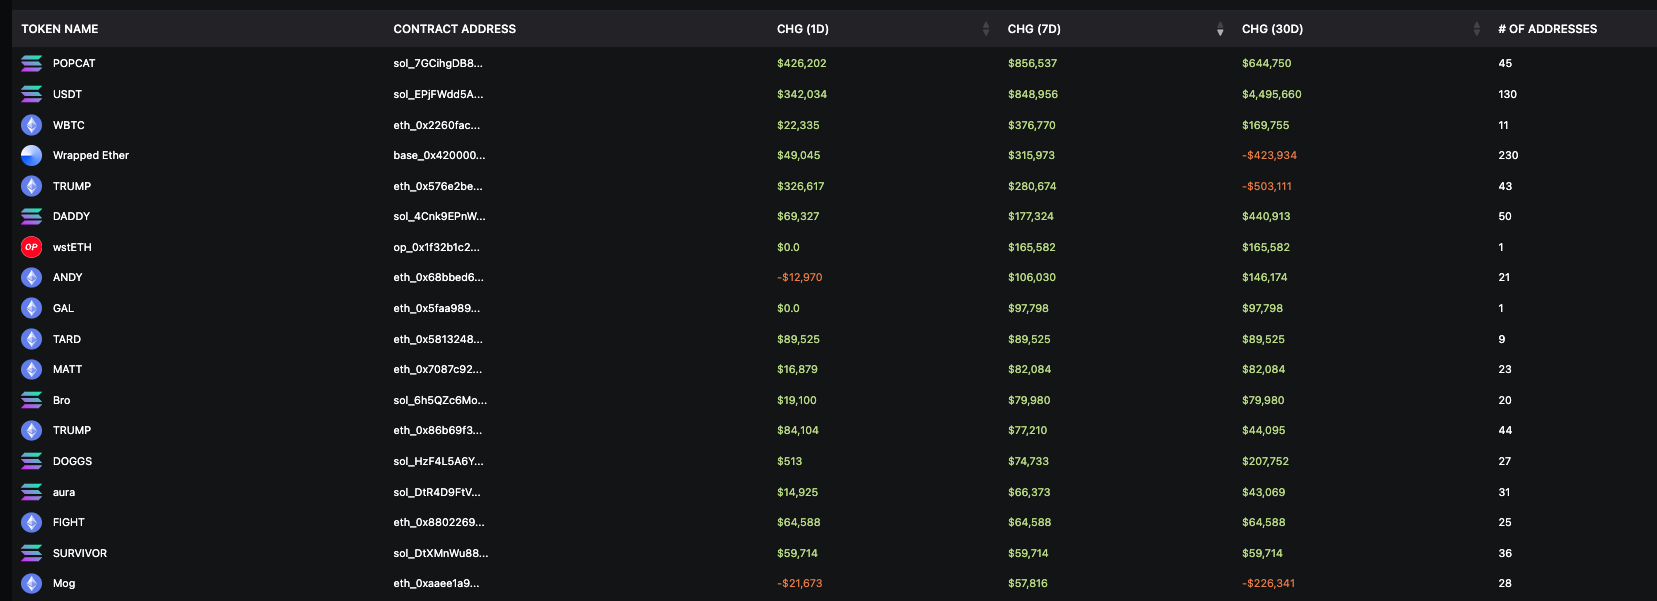Click the -$423,934 30D change value

click(x=1270, y=155)
